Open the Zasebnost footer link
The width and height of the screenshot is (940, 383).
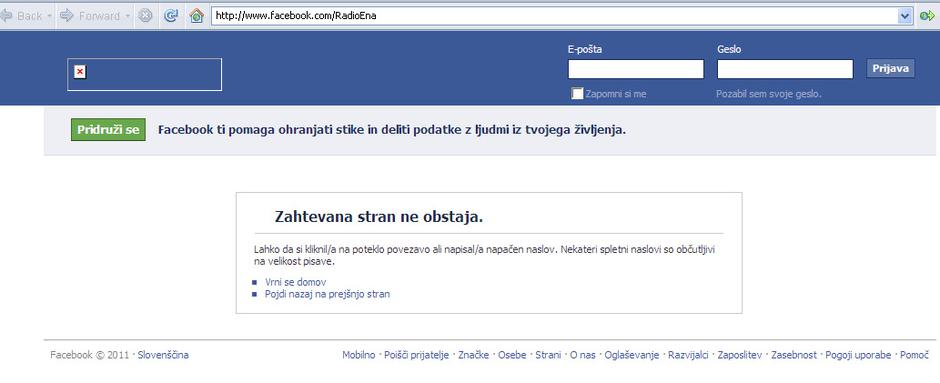coord(794,355)
